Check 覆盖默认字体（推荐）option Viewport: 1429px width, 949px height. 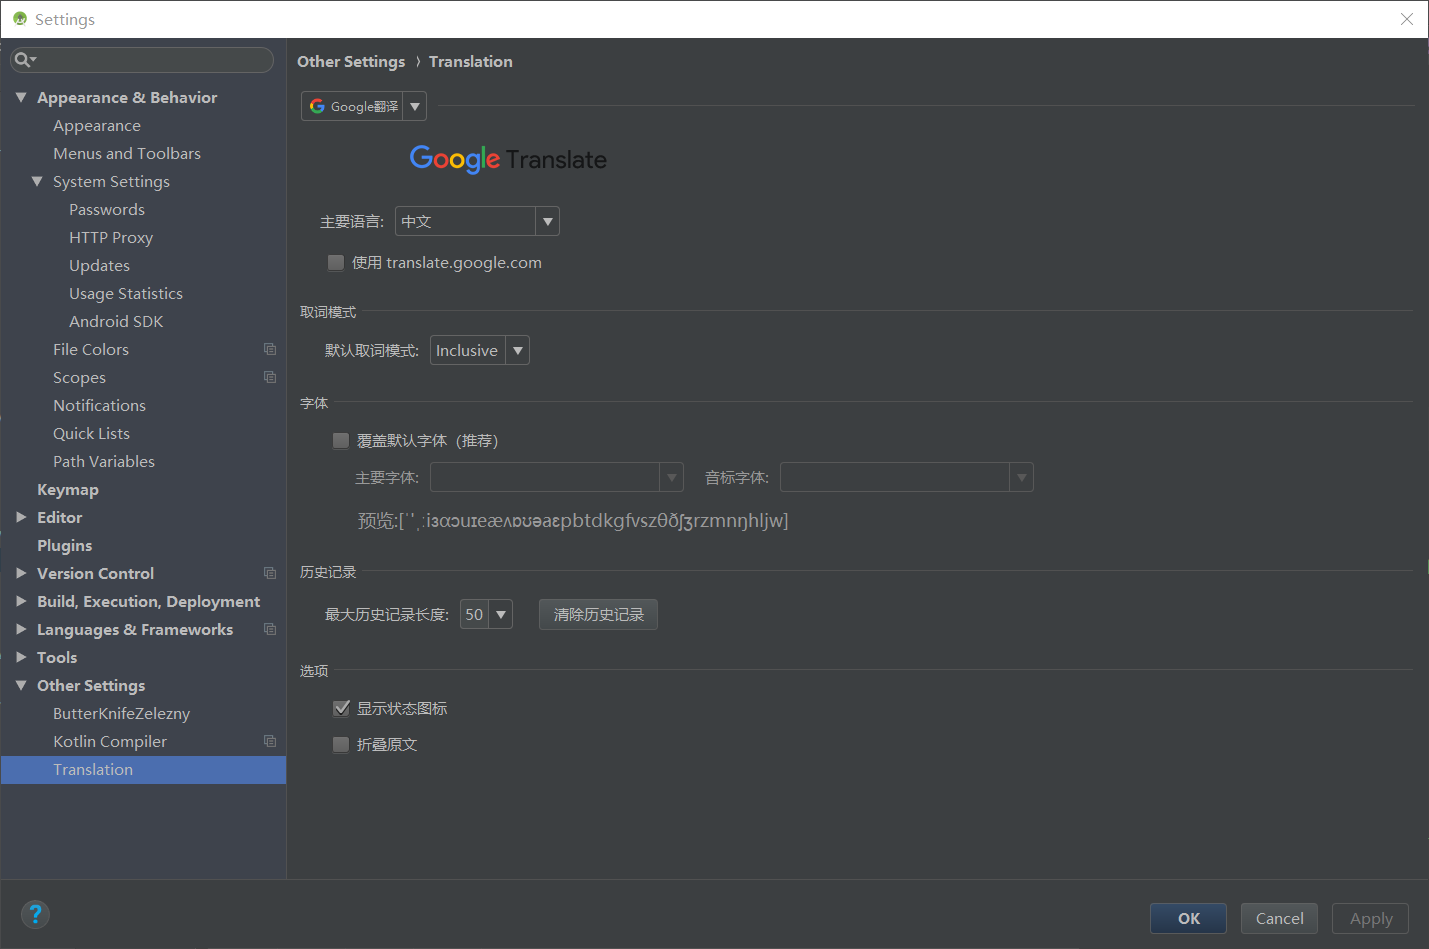(x=341, y=440)
